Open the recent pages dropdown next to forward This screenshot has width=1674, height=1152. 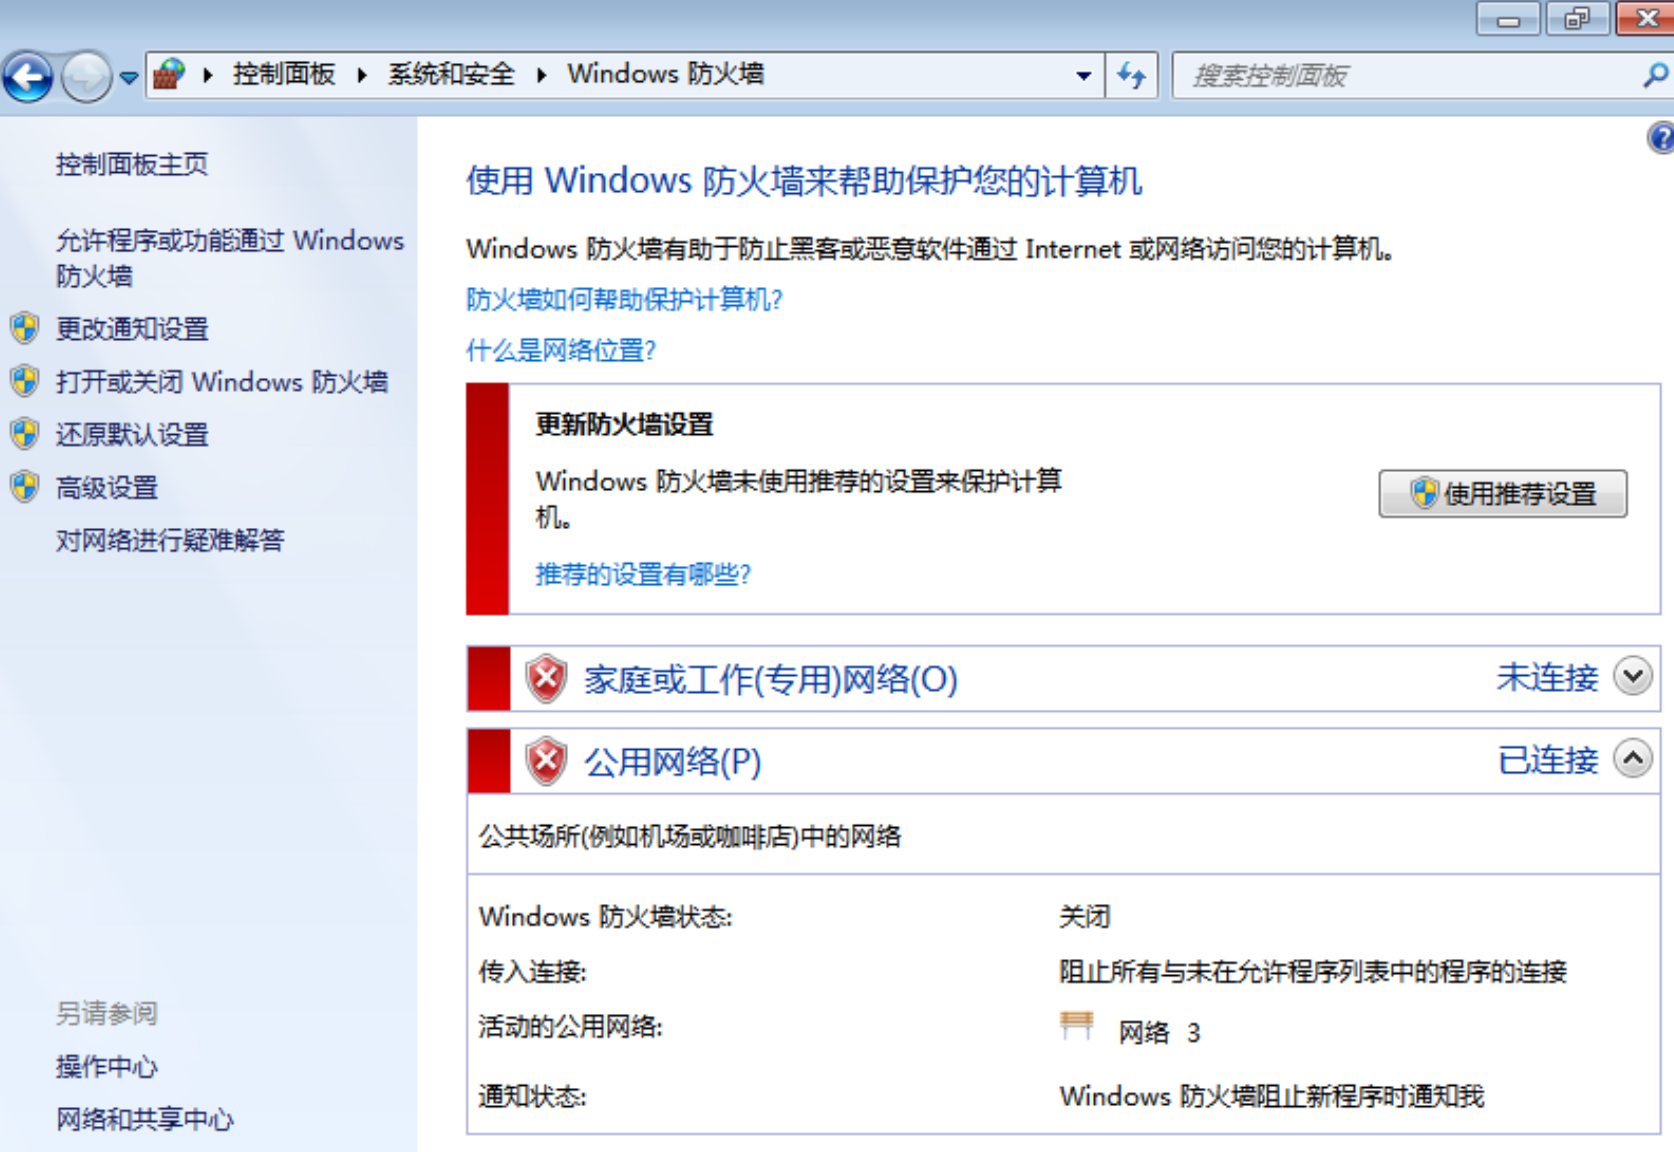(129, 77)
